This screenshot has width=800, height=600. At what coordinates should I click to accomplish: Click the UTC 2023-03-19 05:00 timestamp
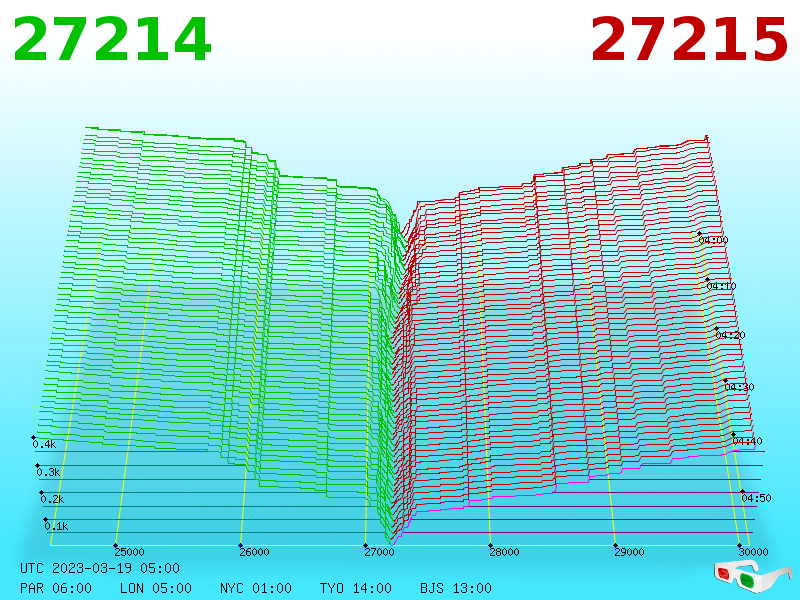[100, 568]
